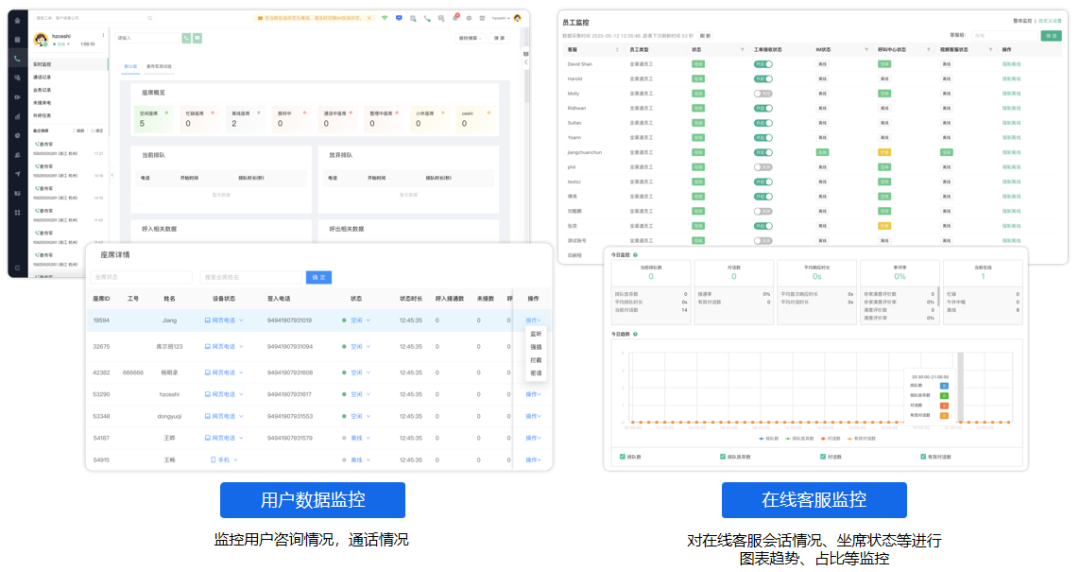Choose 密语 from the 操作 menu
The width and height of the screenshot is (1080, 572).
pos(536,373)
